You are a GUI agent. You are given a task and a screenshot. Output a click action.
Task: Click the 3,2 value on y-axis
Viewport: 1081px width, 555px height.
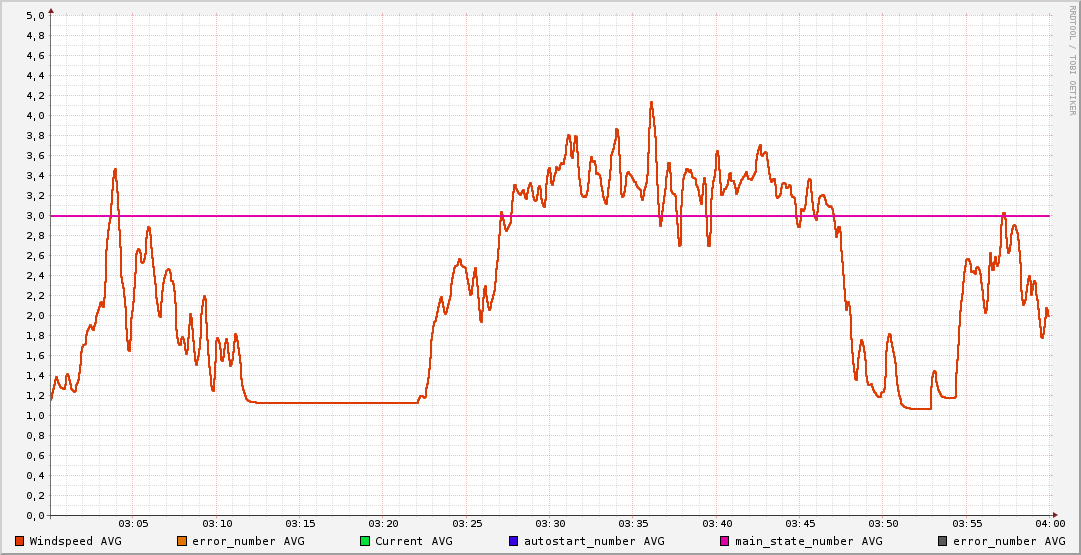pos(37,196)
